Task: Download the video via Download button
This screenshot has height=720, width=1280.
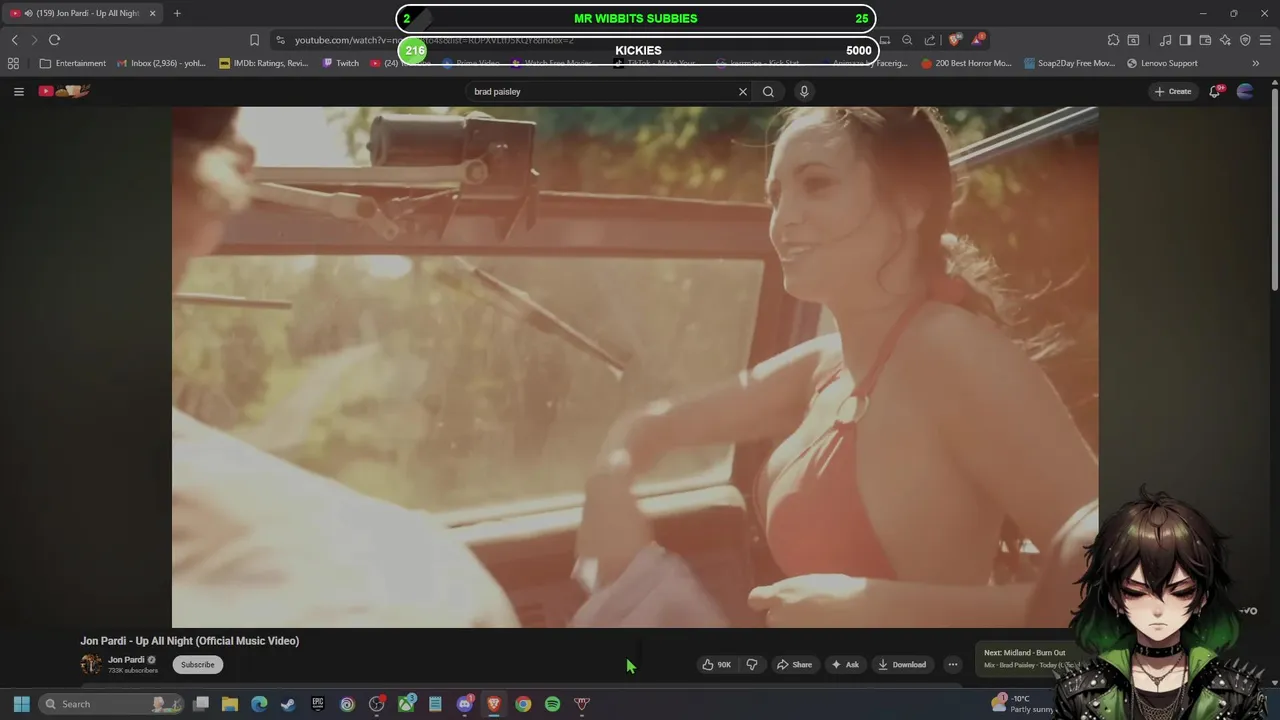Action: click(902, 664)
